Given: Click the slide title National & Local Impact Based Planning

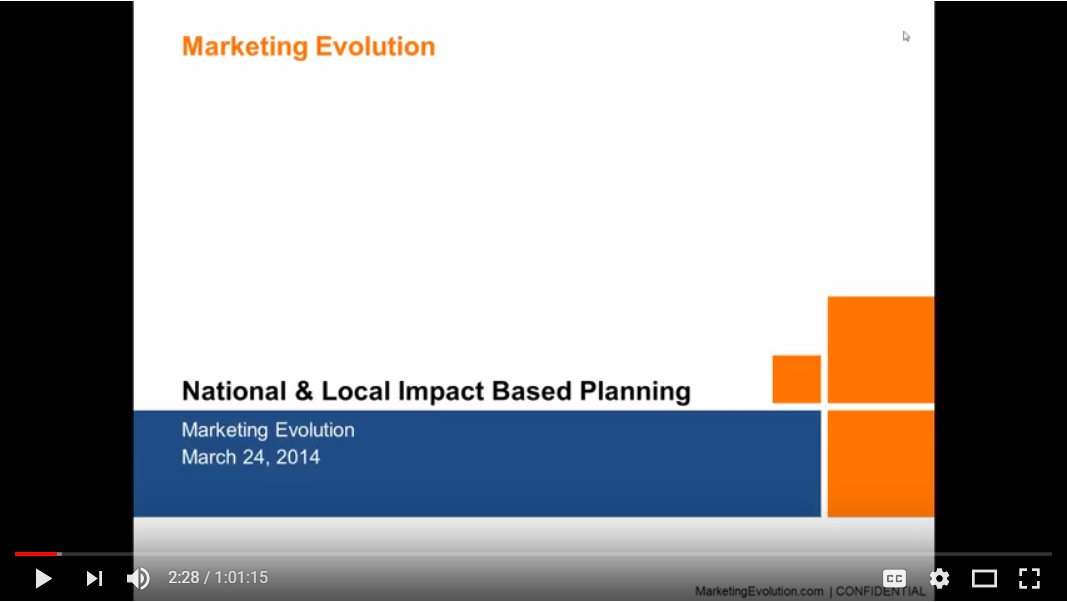Looking at the screenshot, I should coord(436,391).
